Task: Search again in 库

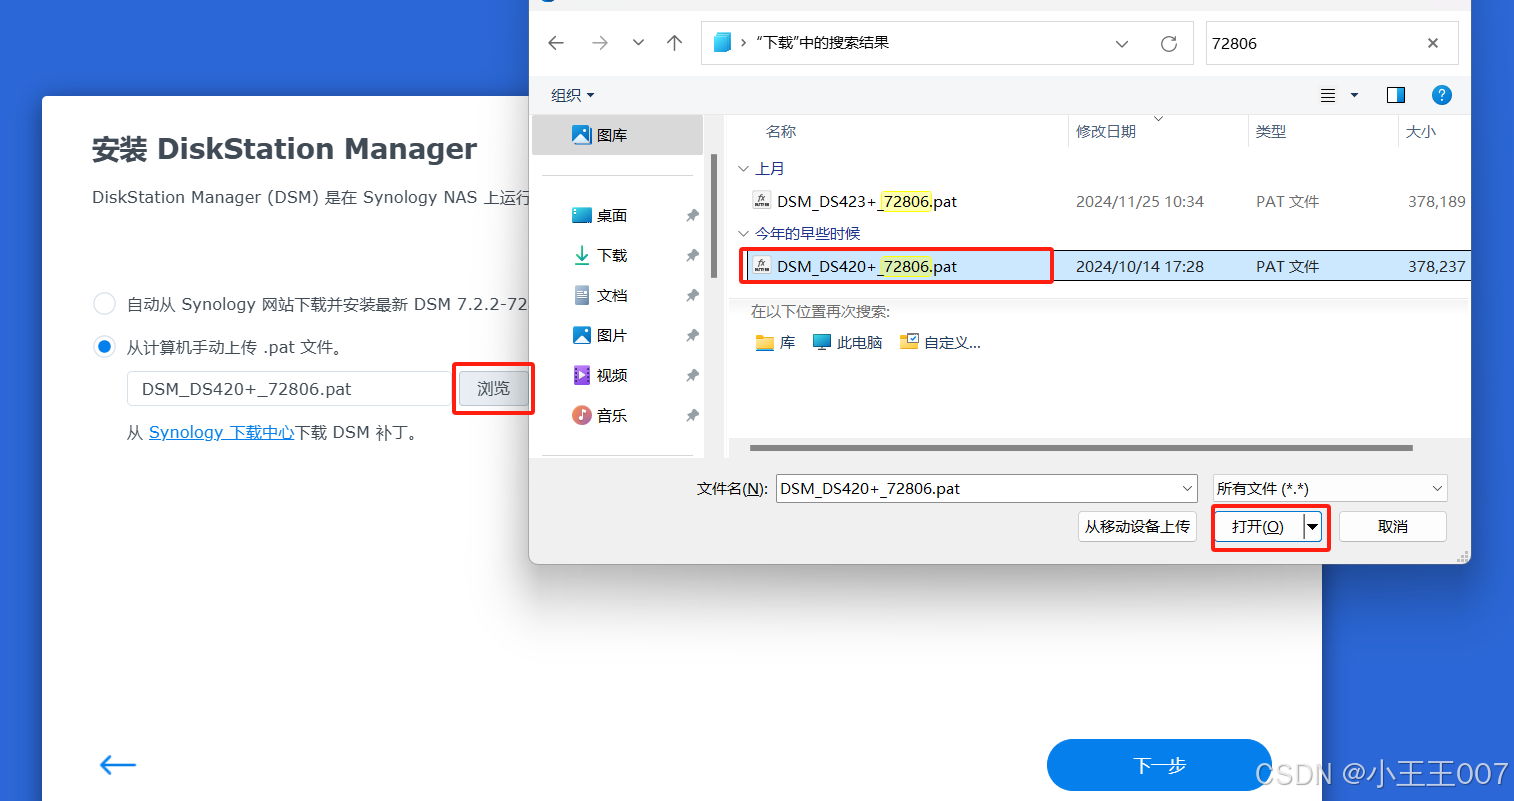Action: coord(775,342)
